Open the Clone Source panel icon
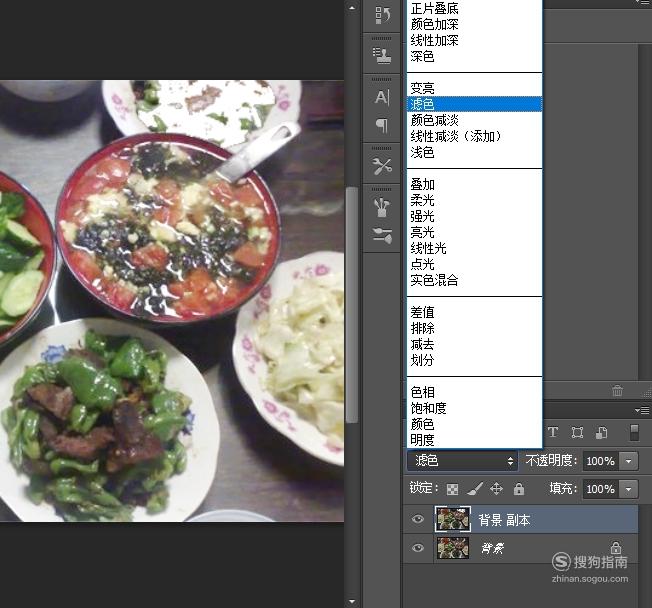This screenshot has width=652, height=608. [382, 55]
